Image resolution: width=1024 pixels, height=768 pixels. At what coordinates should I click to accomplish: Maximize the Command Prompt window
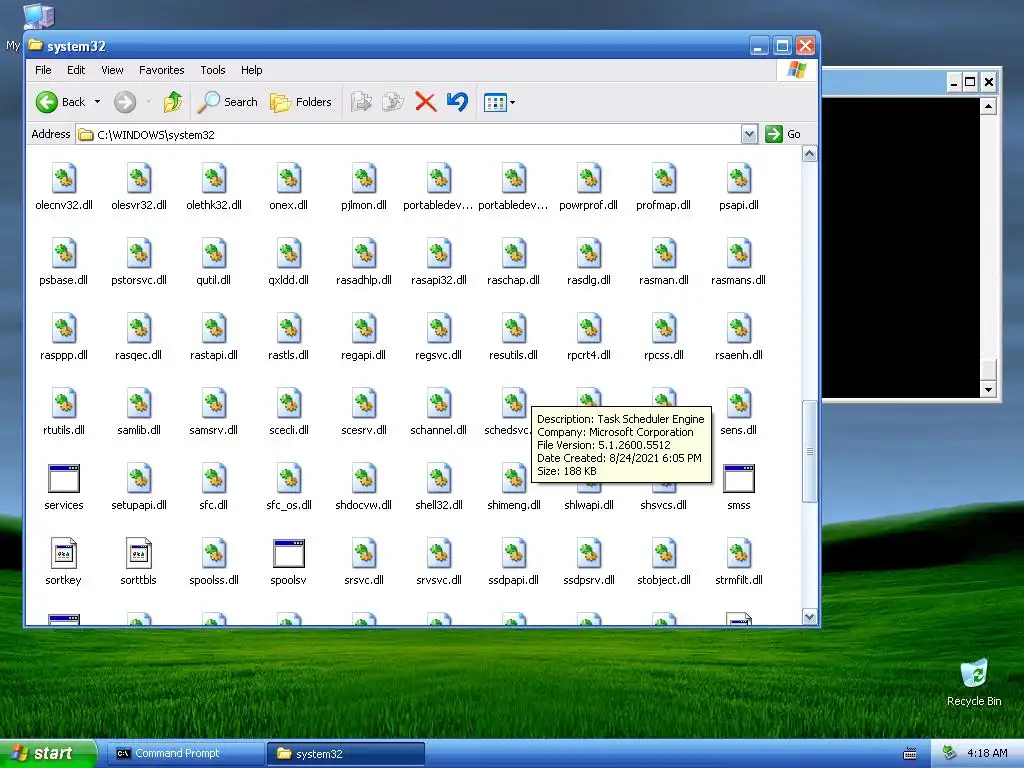point(970,82)
